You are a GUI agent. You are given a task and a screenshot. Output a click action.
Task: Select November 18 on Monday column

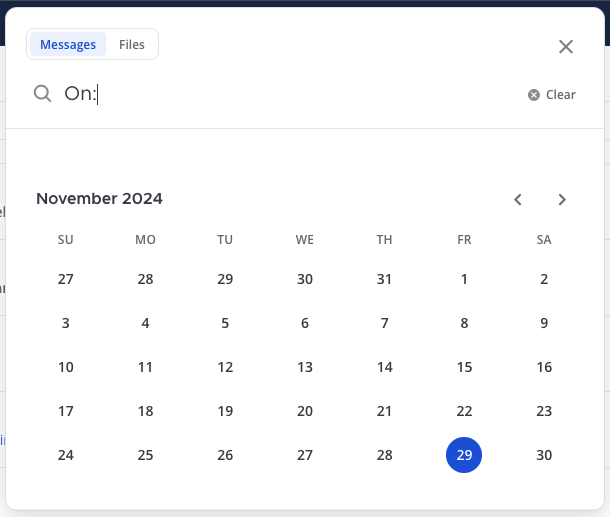tap(145, 411)
